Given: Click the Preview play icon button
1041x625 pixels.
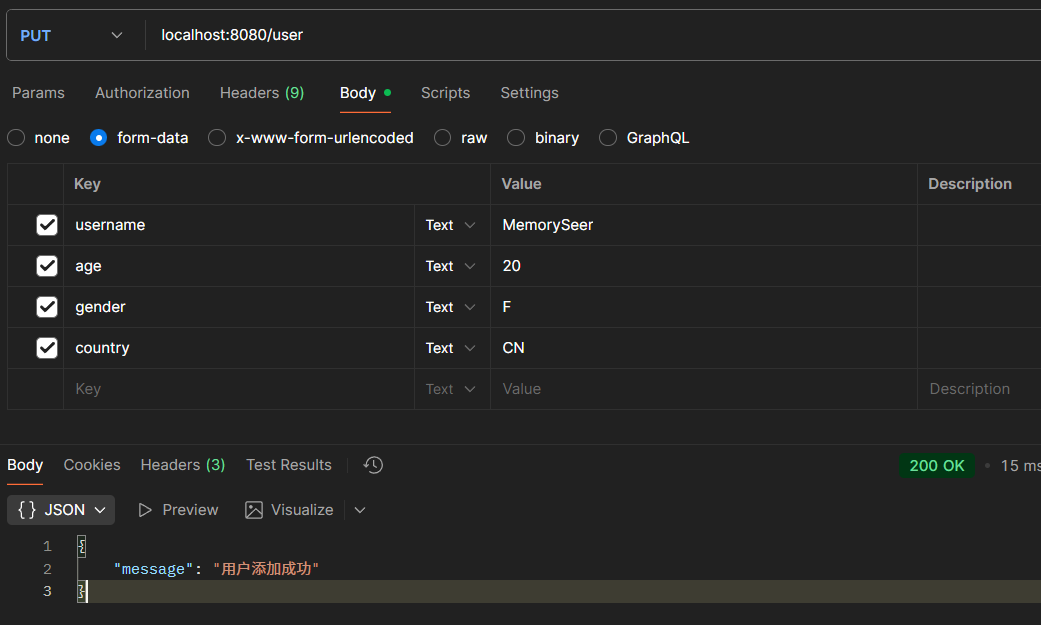Looking at the screenshot, I should (178, 510).
